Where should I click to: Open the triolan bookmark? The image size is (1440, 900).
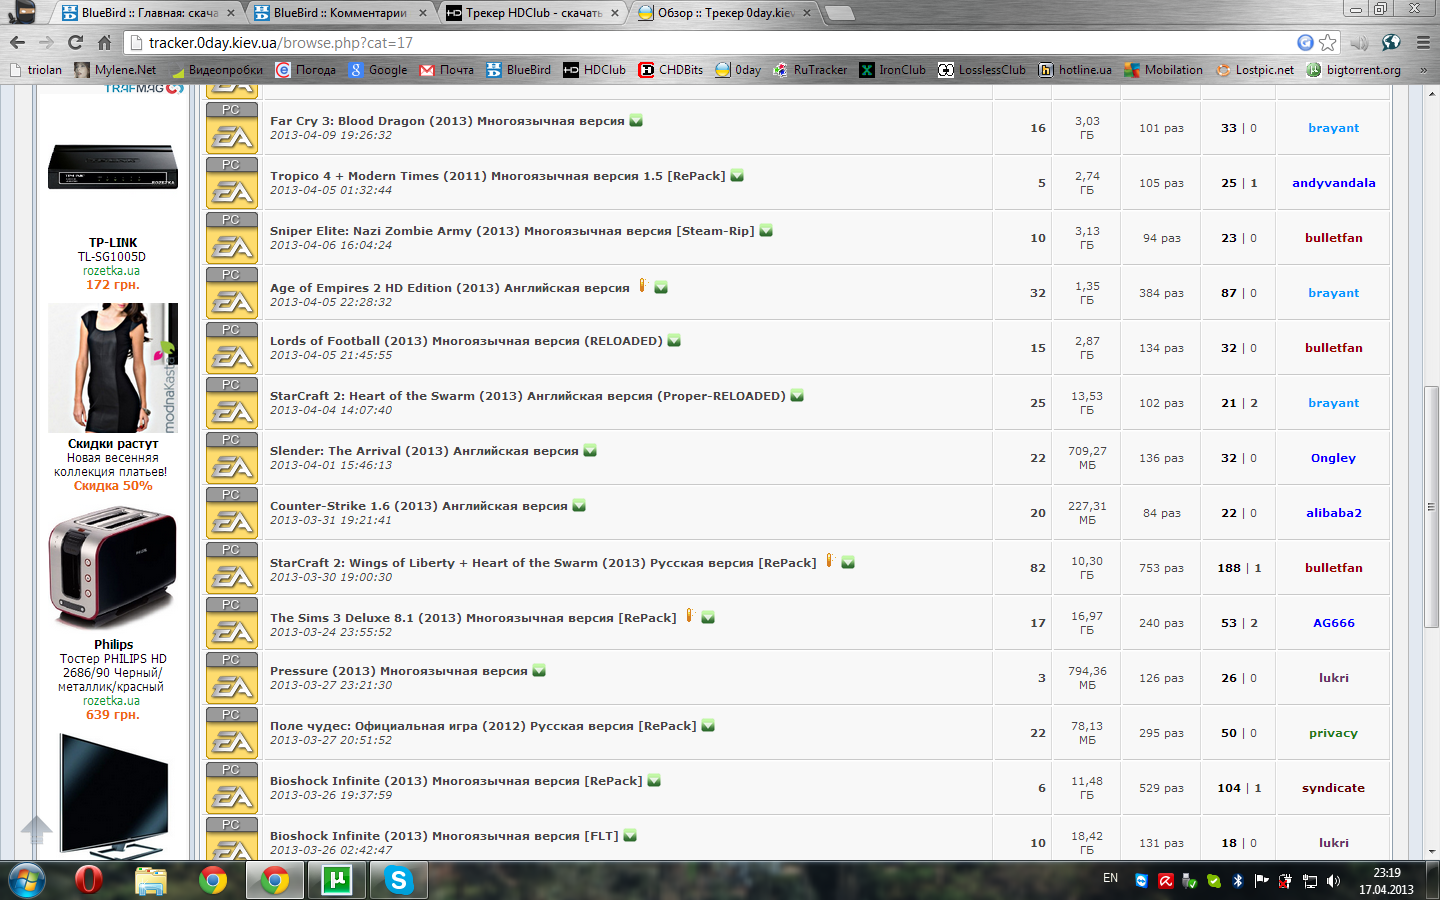[x=35, y=70]
